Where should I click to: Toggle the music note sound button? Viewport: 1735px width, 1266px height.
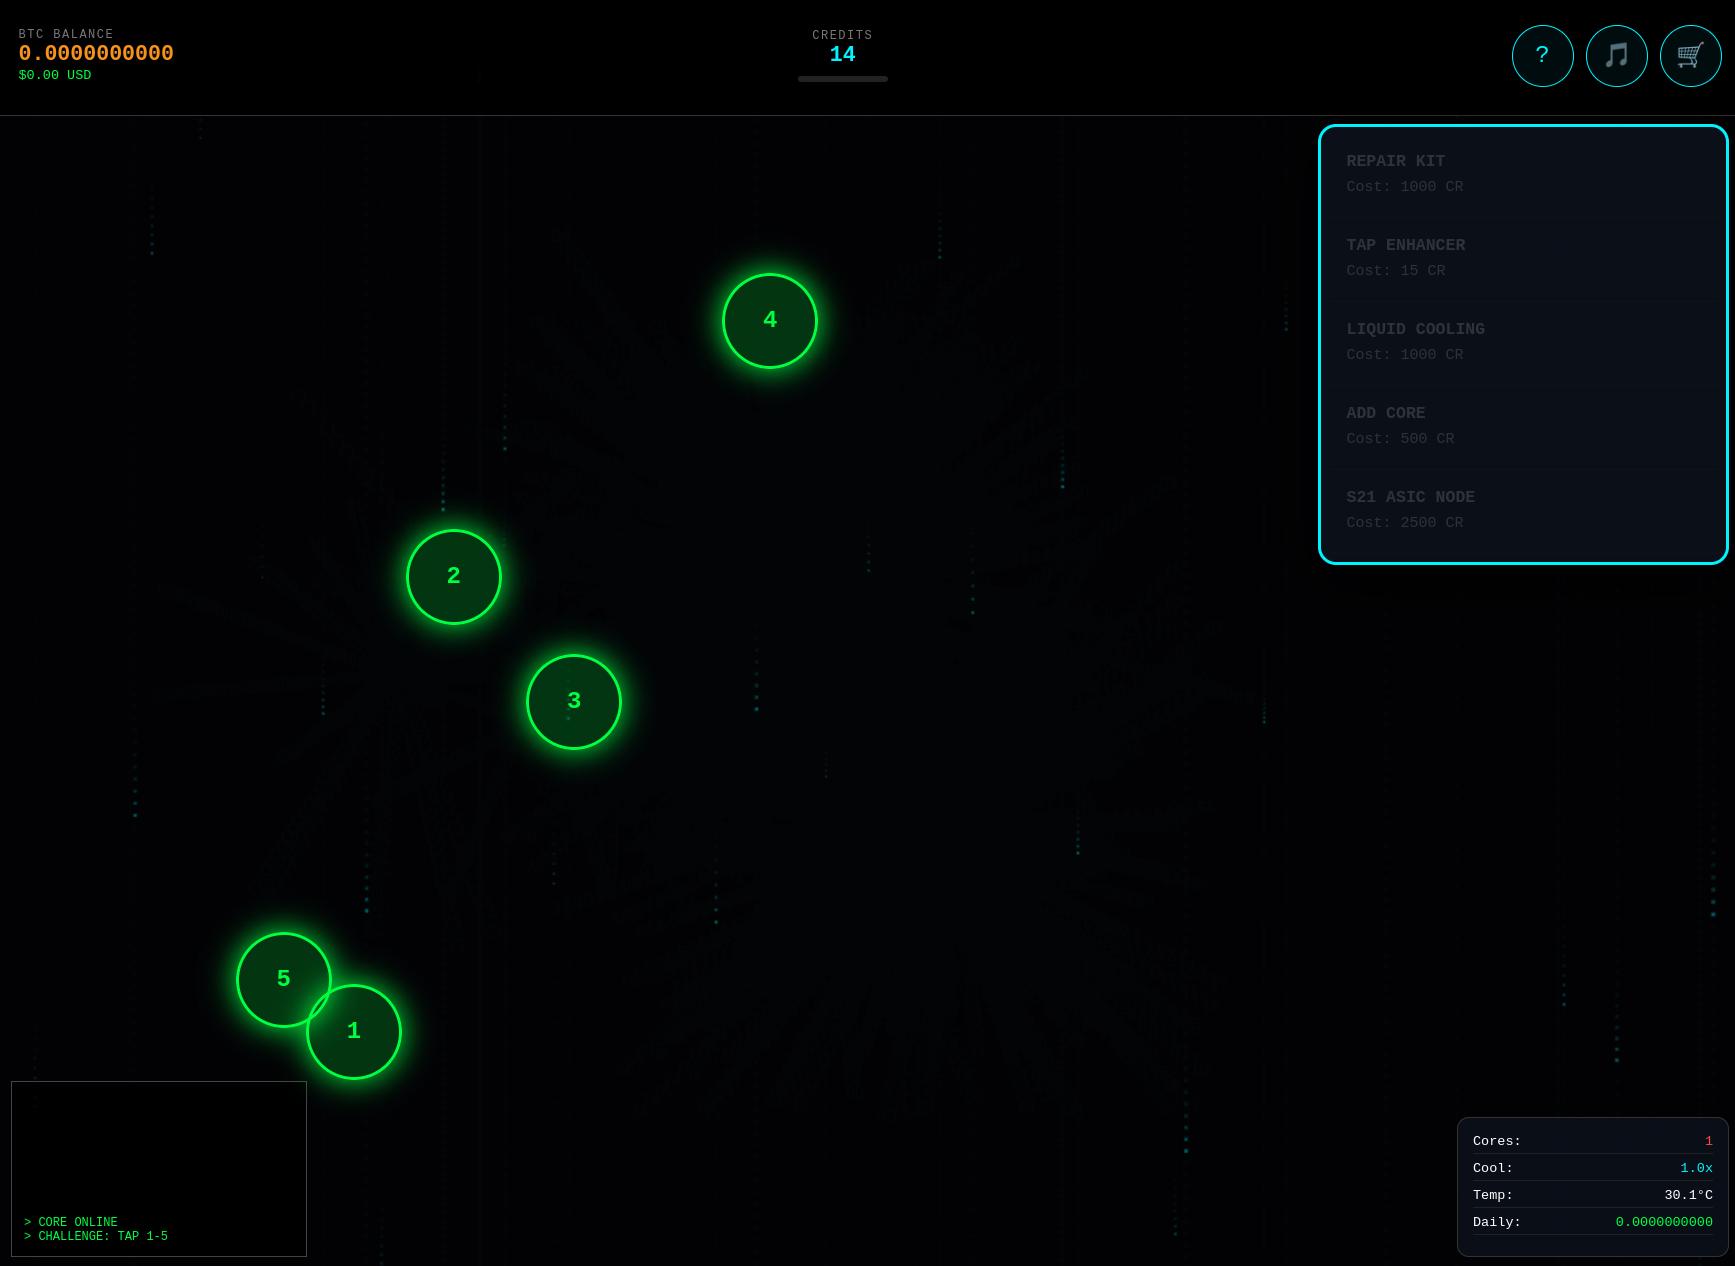(x=1616, y=56)
